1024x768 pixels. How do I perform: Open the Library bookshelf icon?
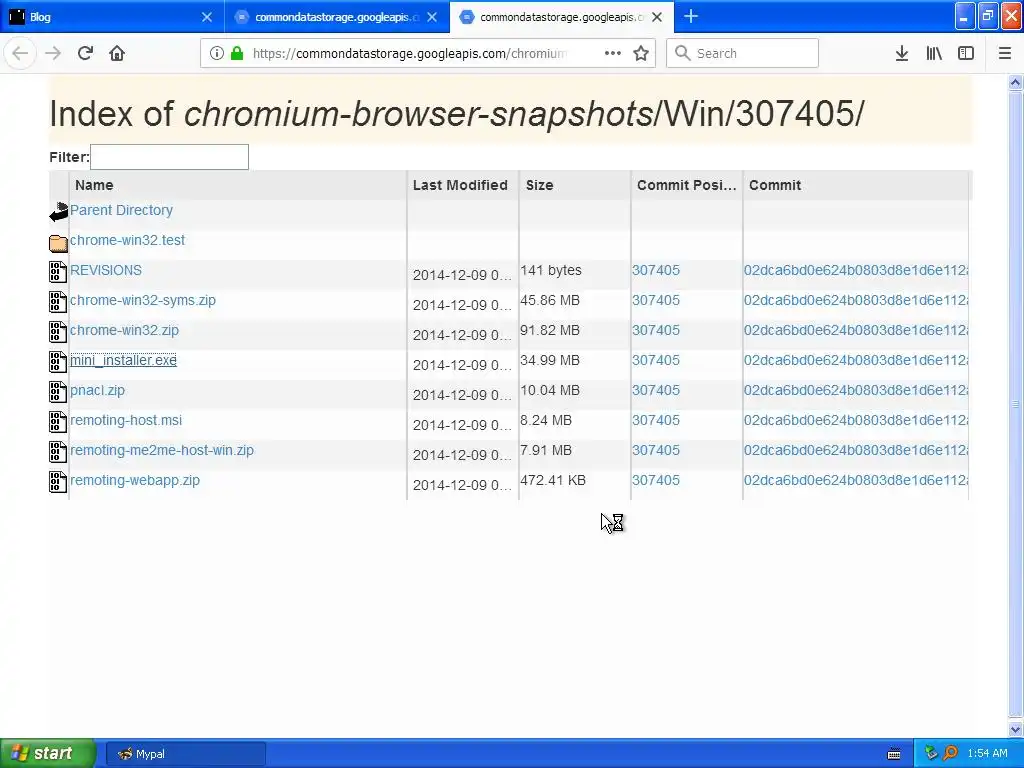[934, 54]
